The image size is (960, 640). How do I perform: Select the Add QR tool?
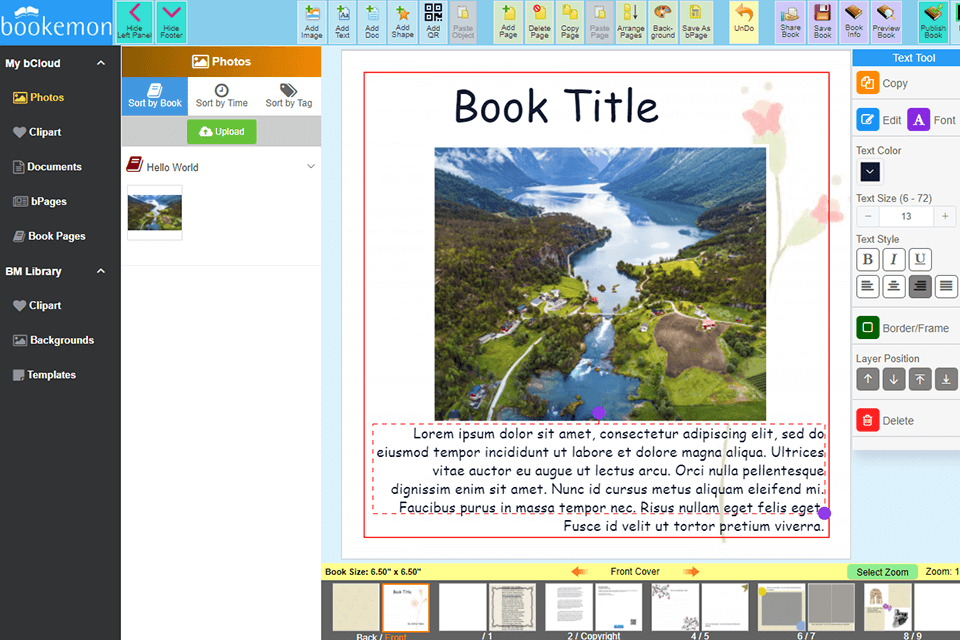[x=433, y=21]
